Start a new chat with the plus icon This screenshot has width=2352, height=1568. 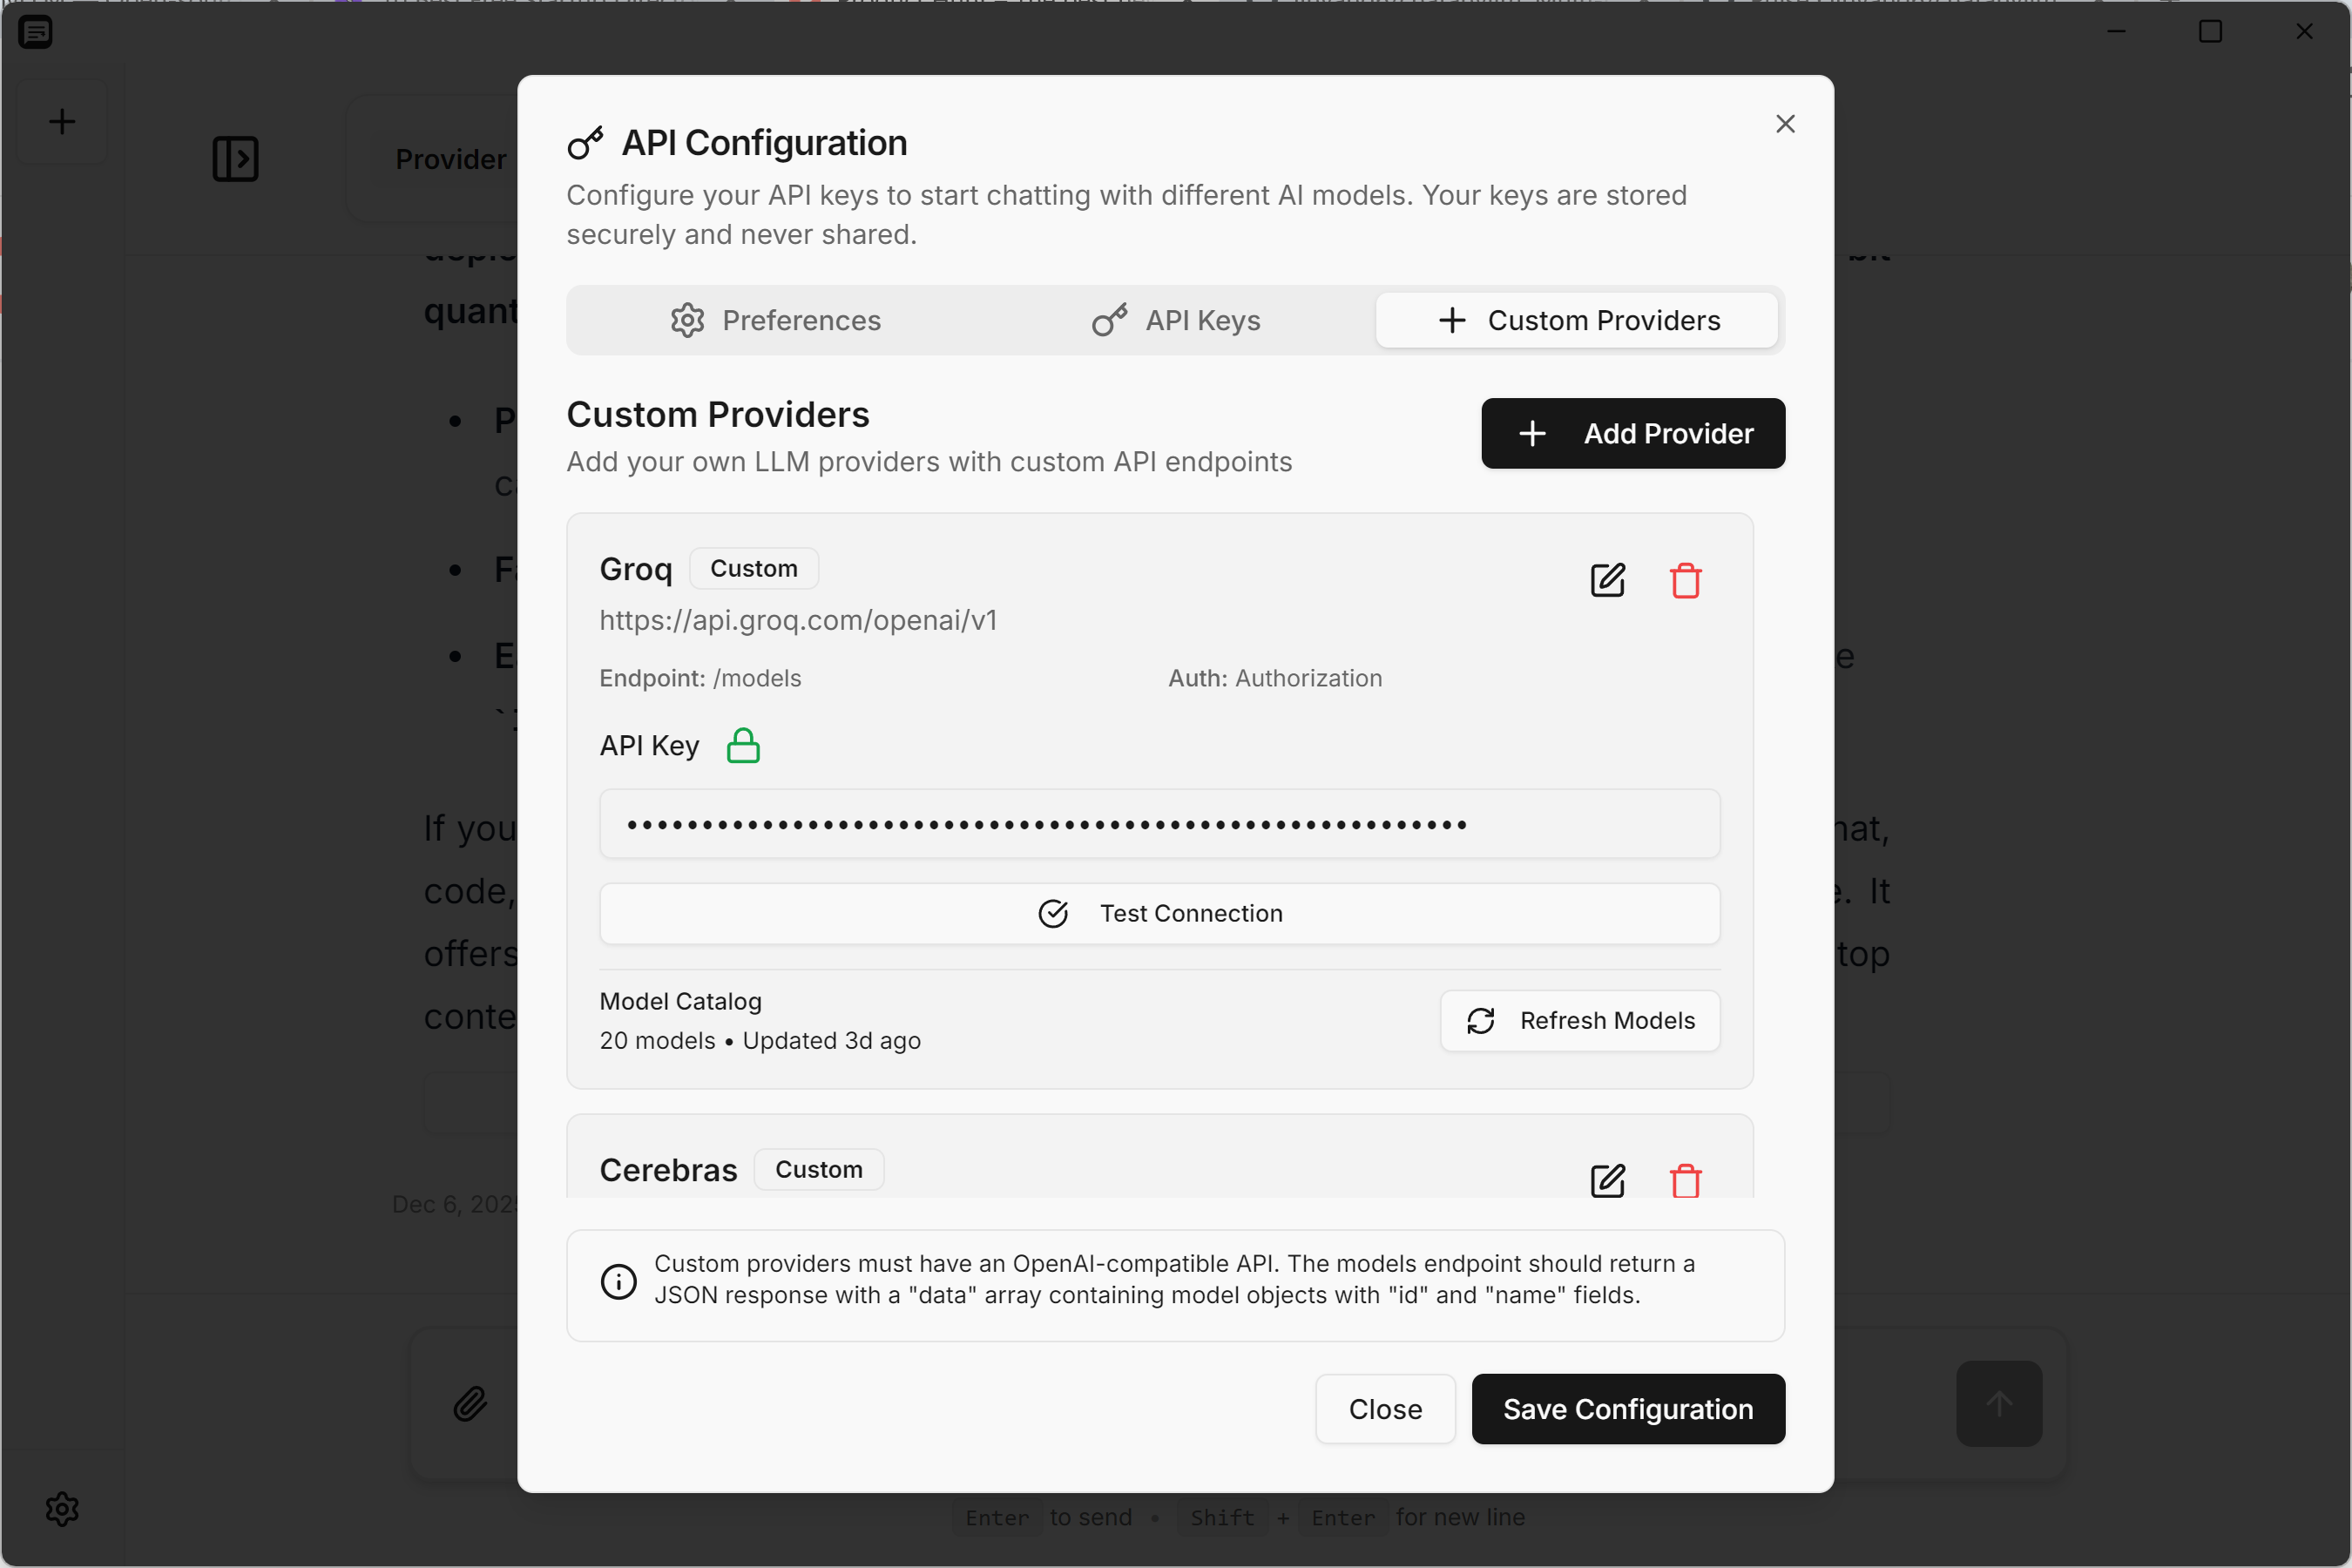tap(61, 121)
